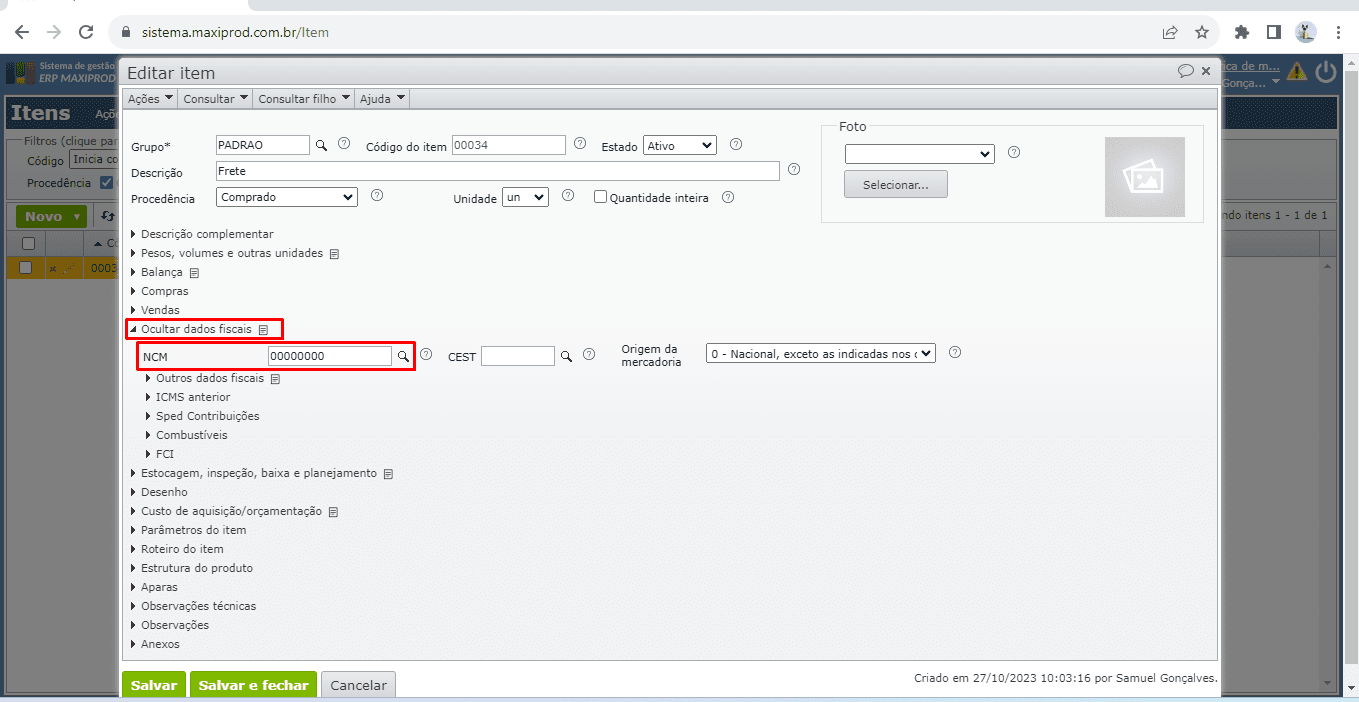Viewport: 1359px width, 702px height.
Task: Click the note icon beside Balança
Action: pos(195,273)
